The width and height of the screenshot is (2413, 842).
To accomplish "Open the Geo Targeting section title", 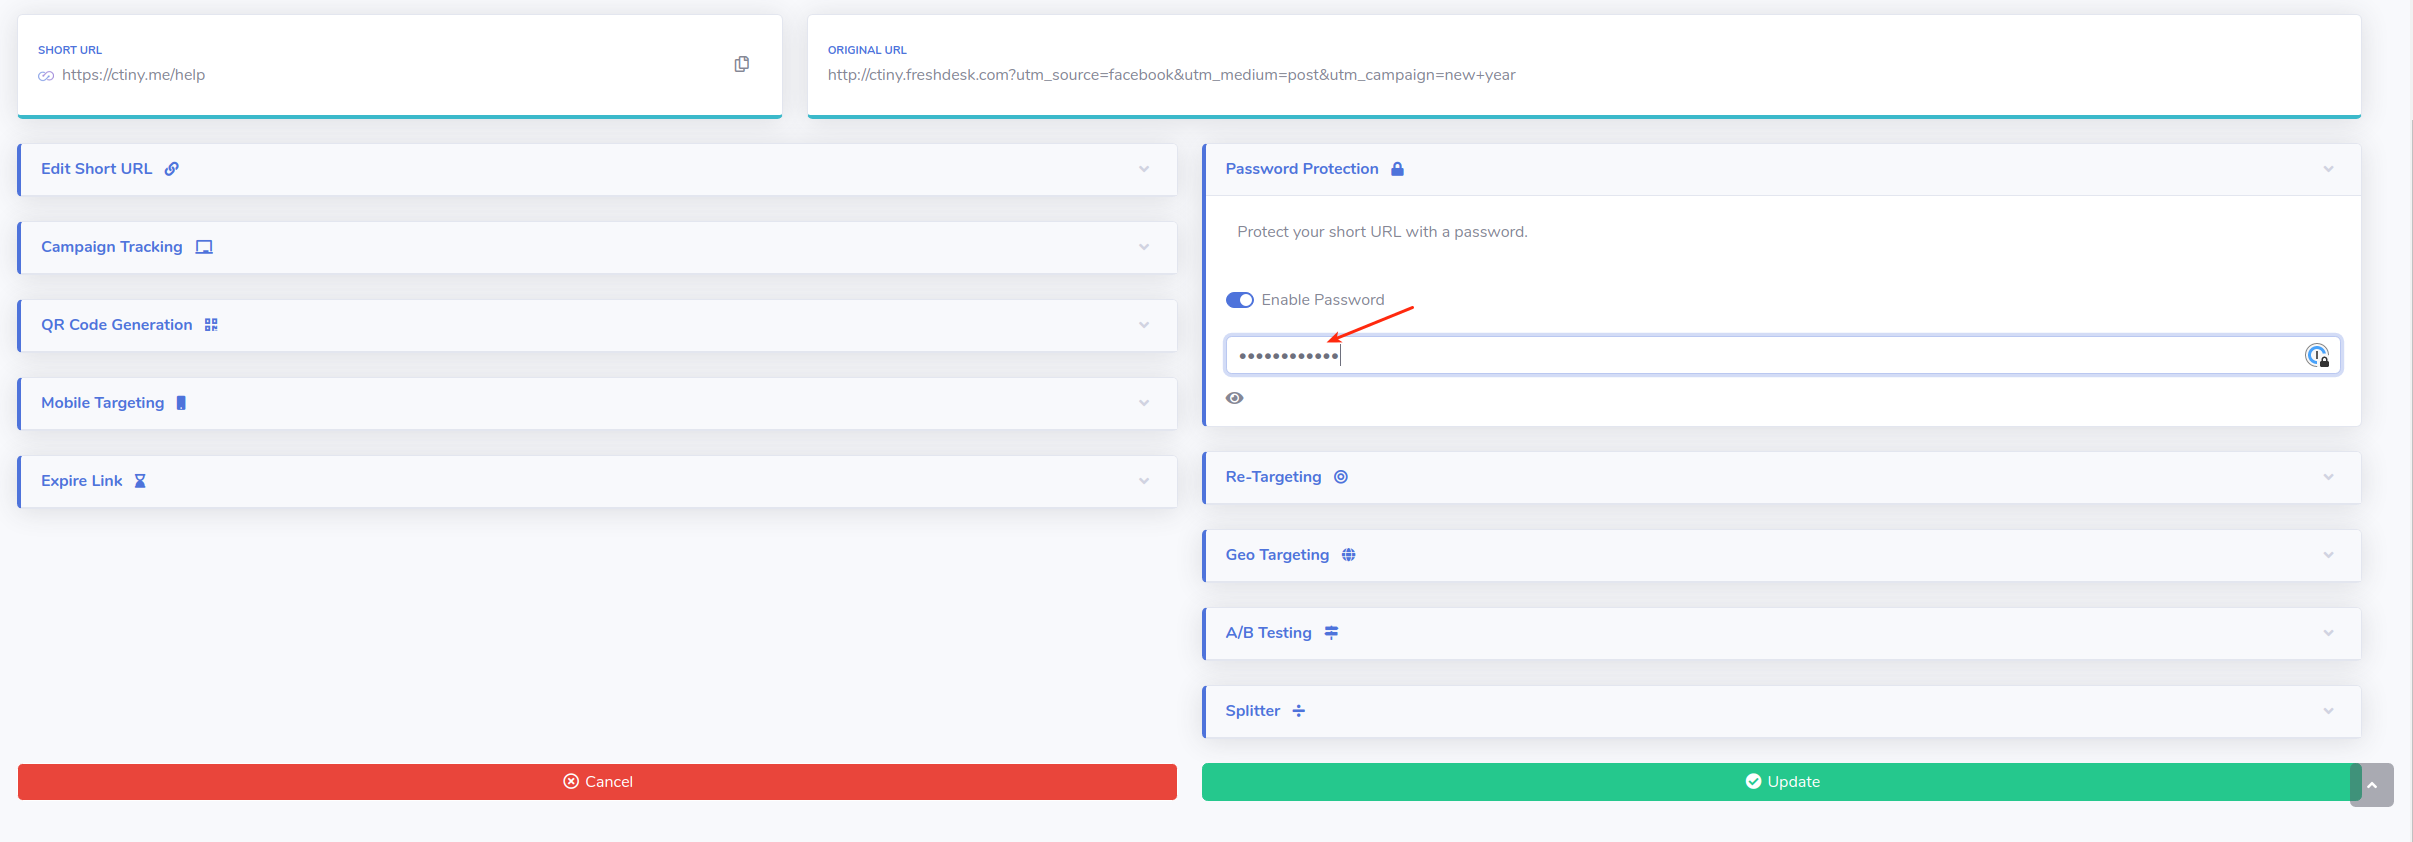I will pyautogui.click(x=1277, y=555).
